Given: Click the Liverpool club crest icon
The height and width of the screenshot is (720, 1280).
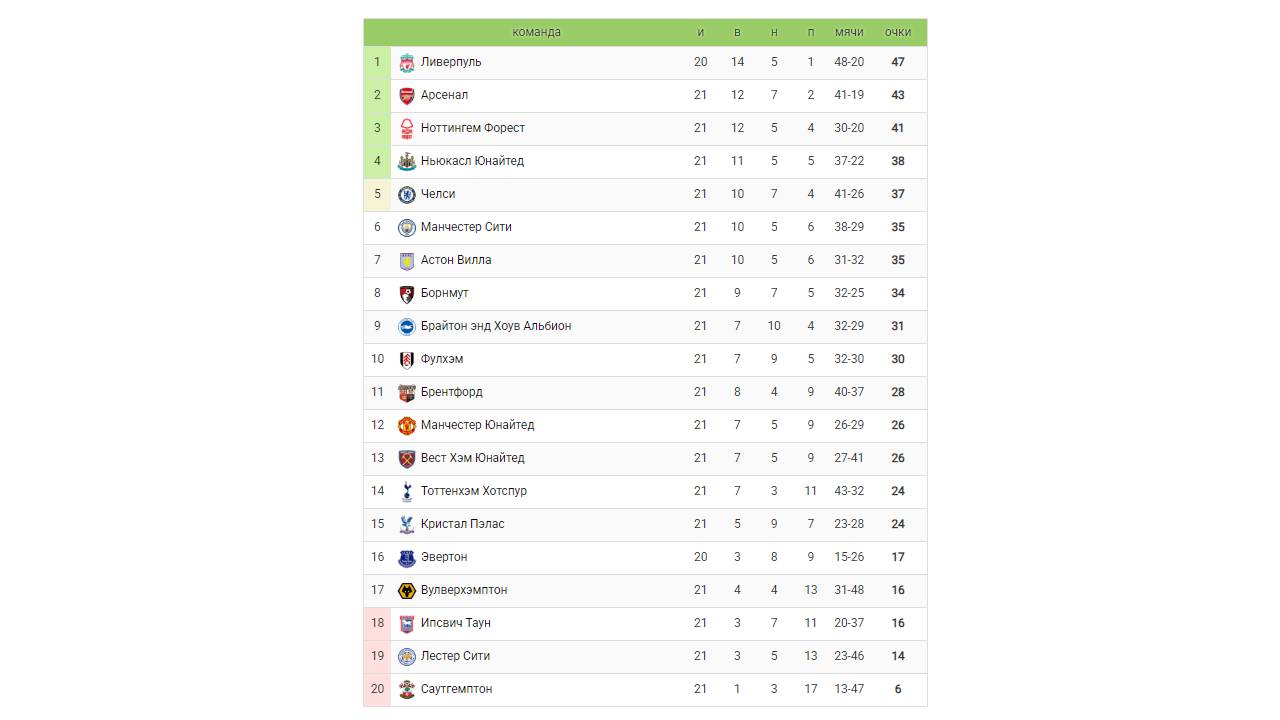Looking at the screenshot, I should coord(407,63).
